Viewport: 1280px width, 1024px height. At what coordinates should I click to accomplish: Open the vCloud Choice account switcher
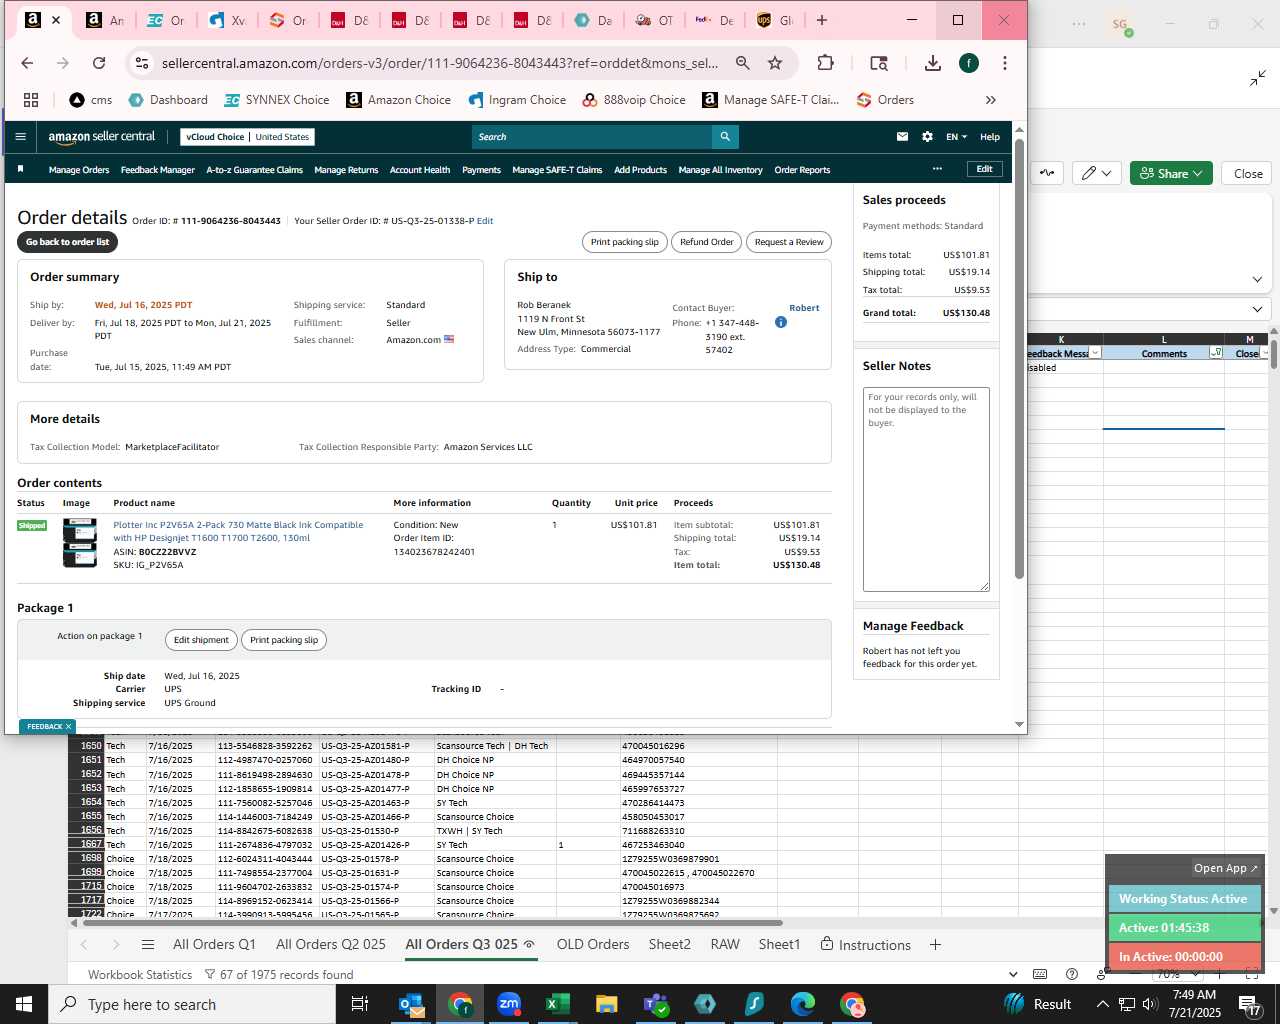click(x=248, y=137)
